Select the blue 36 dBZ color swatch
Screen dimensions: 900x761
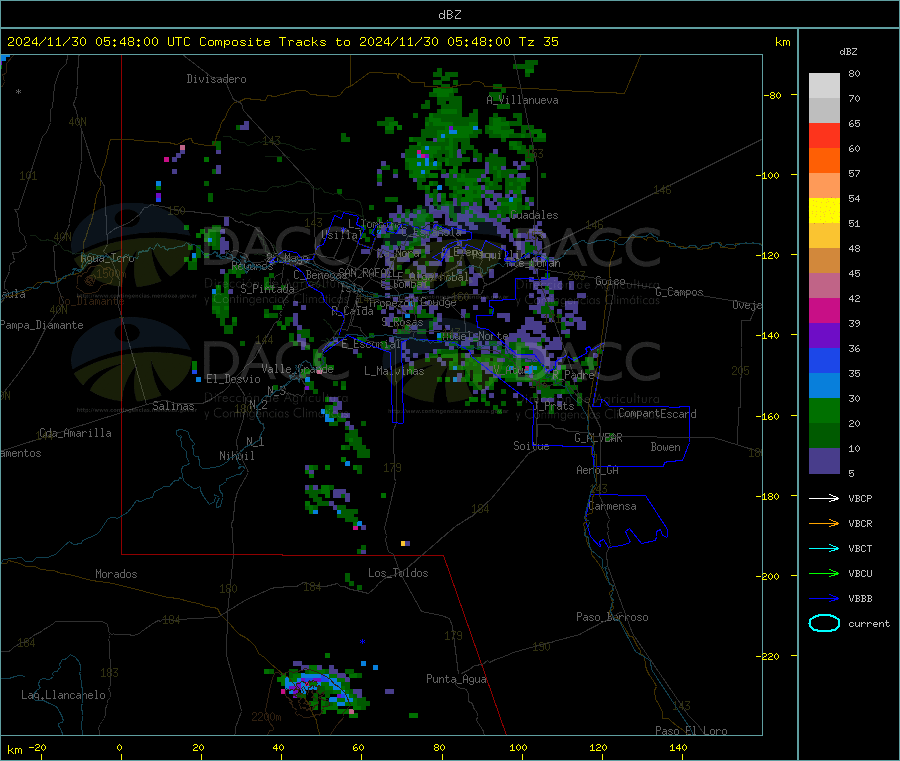(x=824, y=361)
